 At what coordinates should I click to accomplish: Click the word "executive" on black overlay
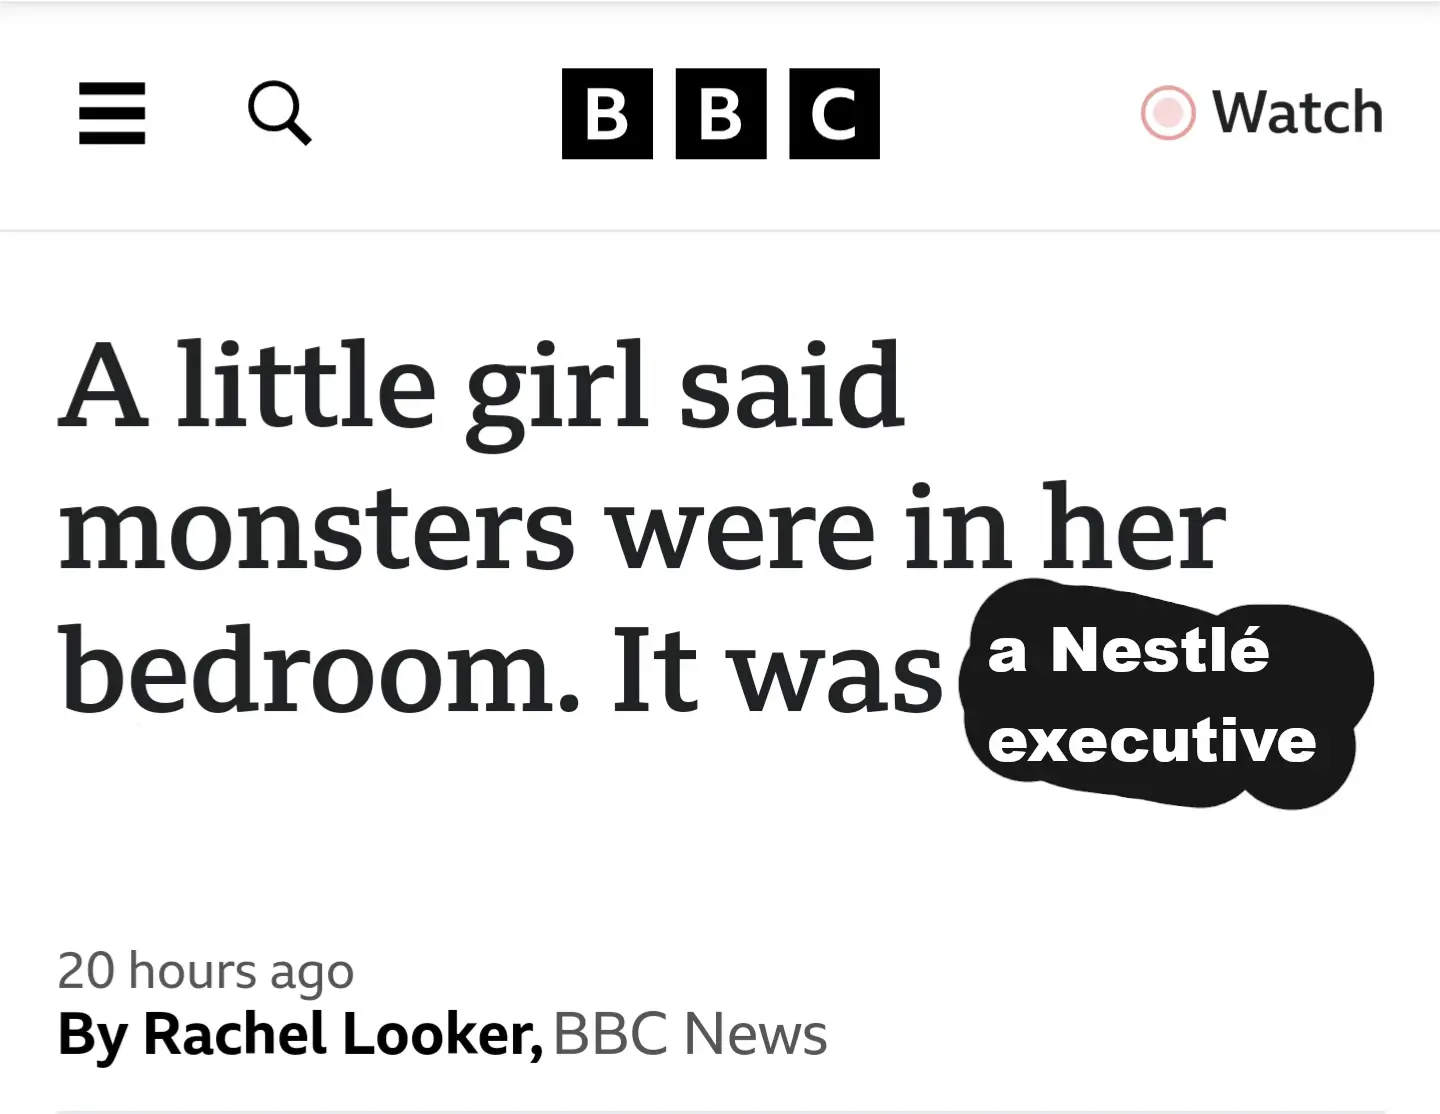point(1152,740)
